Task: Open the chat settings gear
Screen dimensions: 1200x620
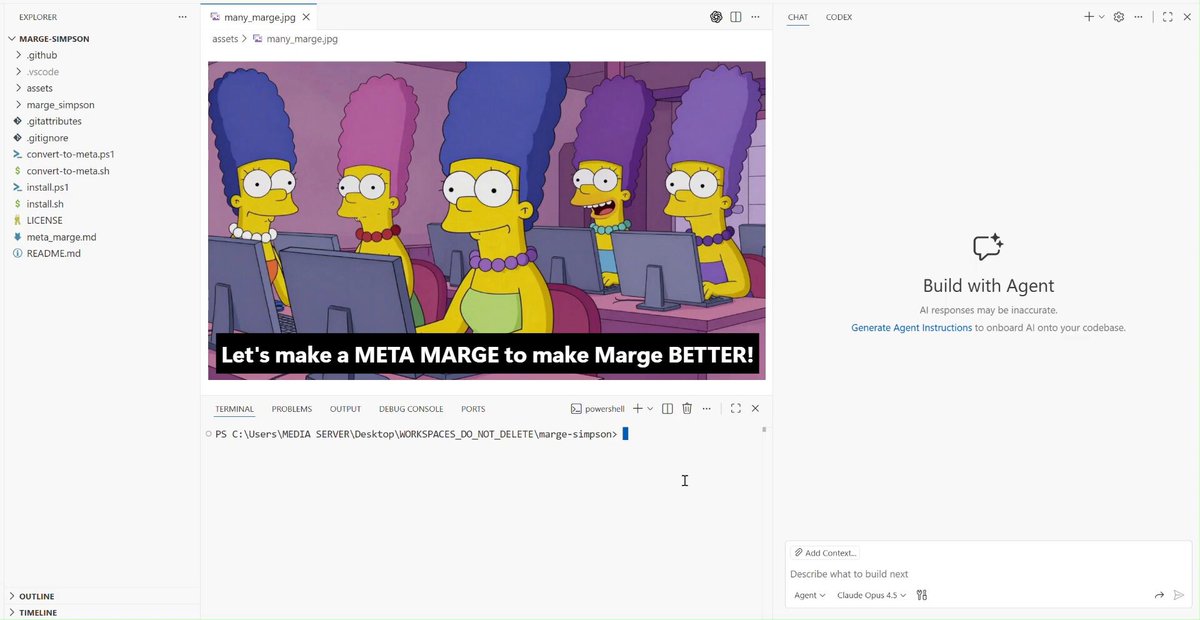Action: tap(1119, 17)
